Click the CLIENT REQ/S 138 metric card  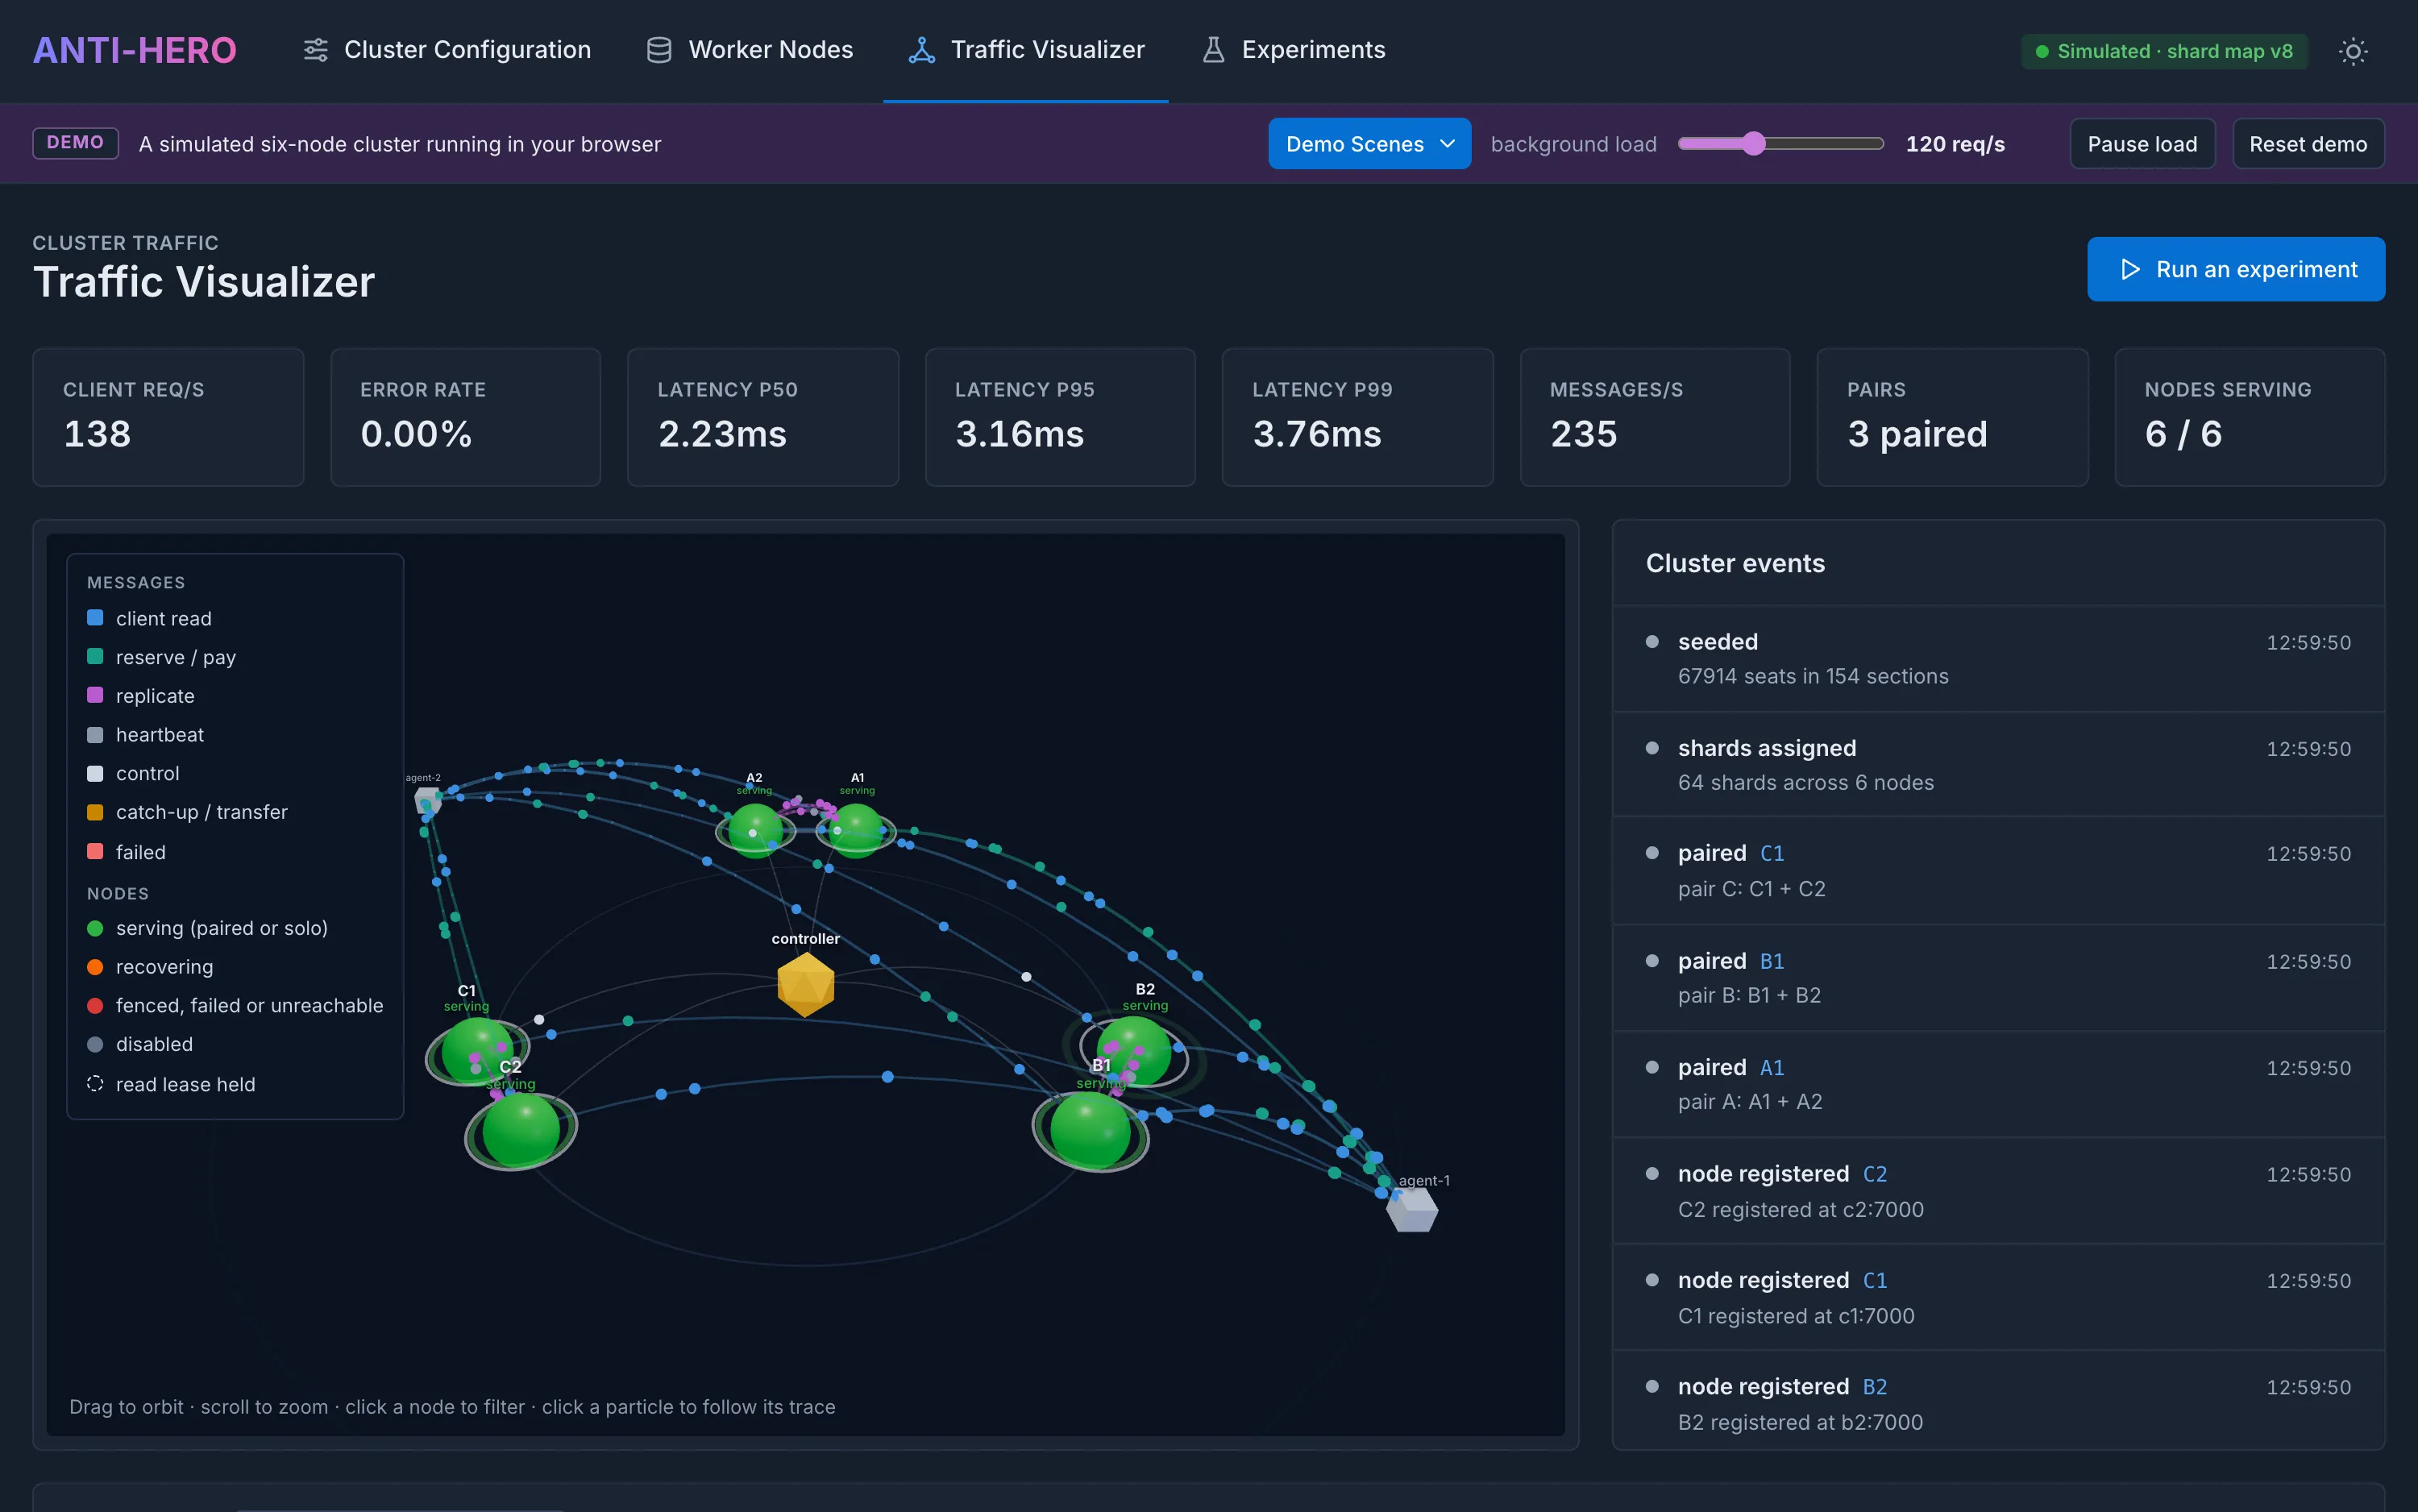coord(168,417)
